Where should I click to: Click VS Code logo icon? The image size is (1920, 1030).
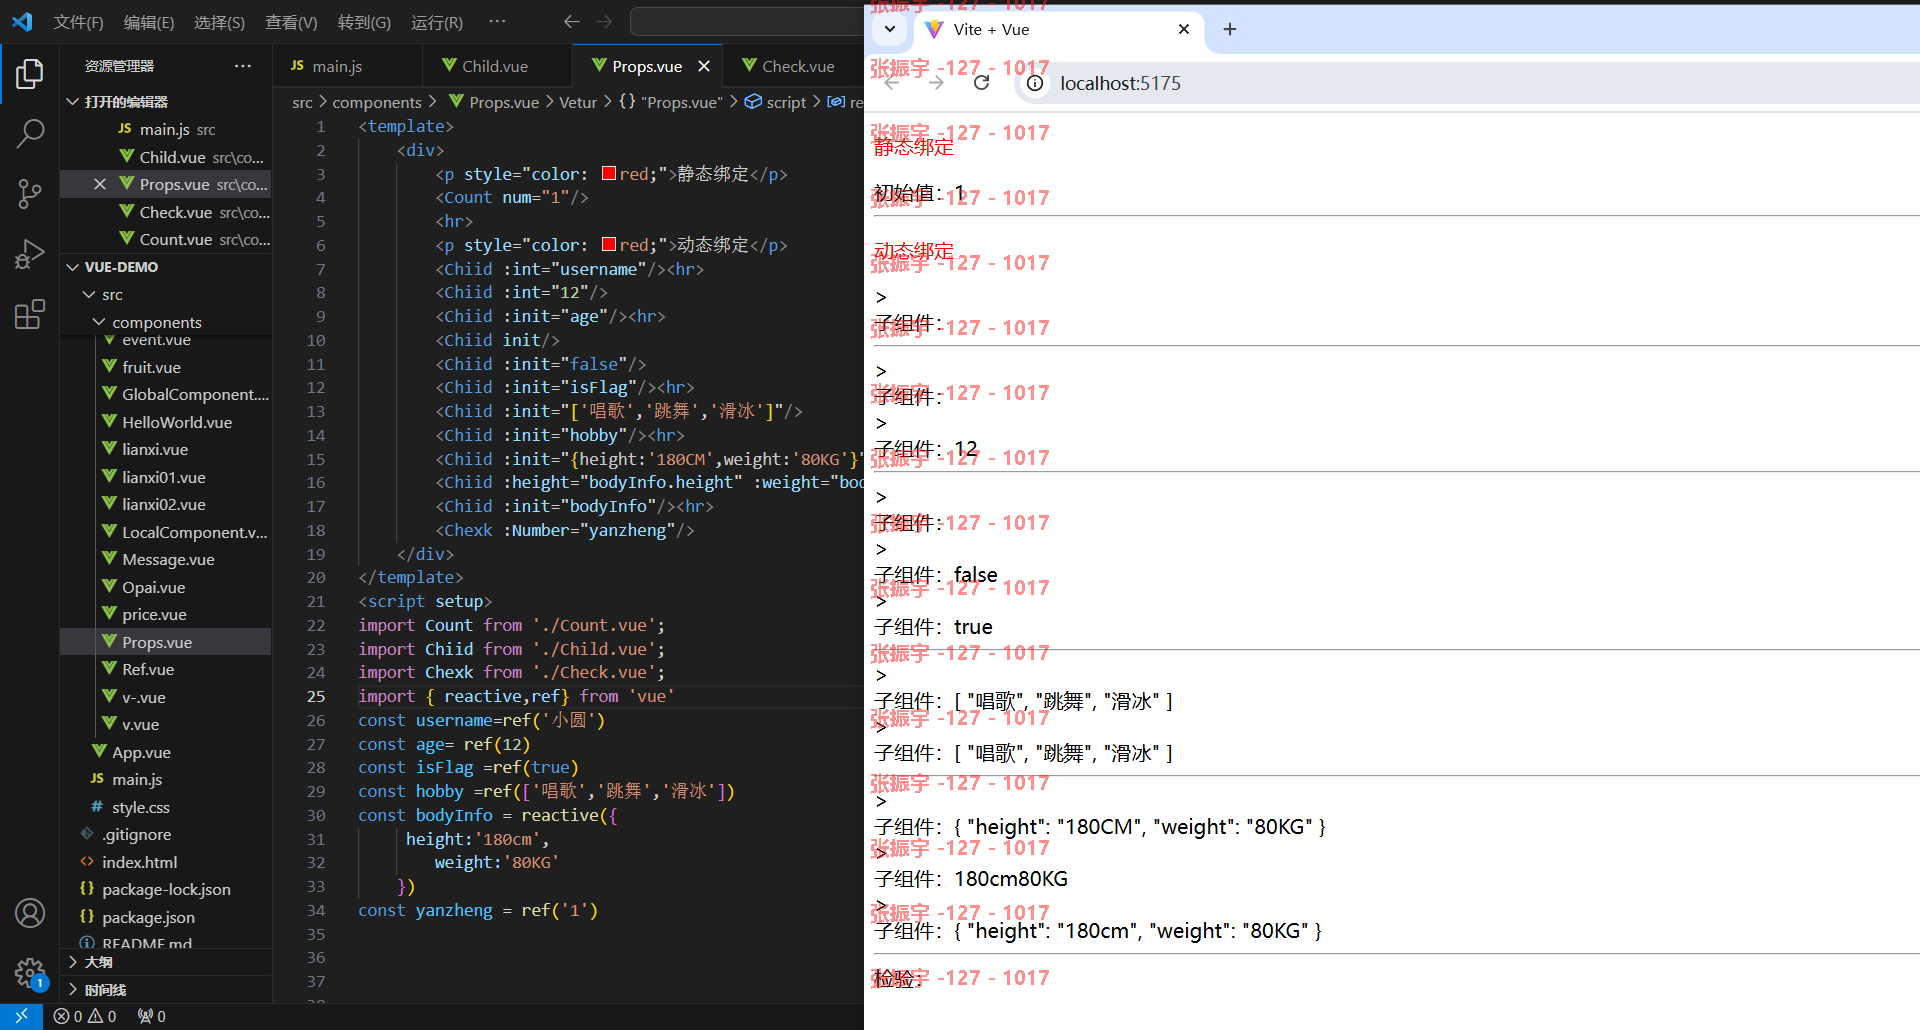click(x=22, y=21)
